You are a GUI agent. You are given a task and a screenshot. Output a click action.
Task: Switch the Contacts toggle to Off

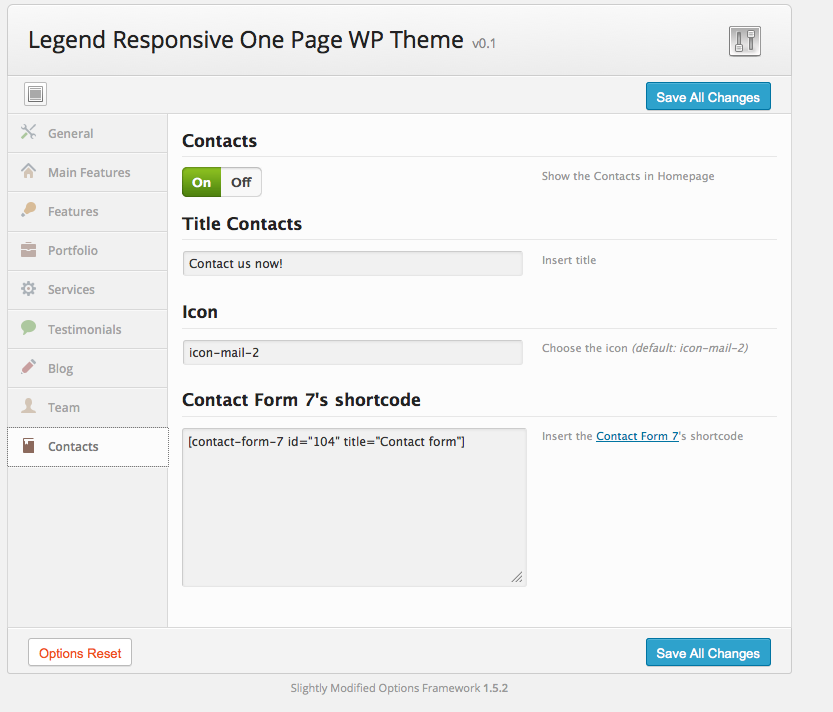[x=241, y=182]
